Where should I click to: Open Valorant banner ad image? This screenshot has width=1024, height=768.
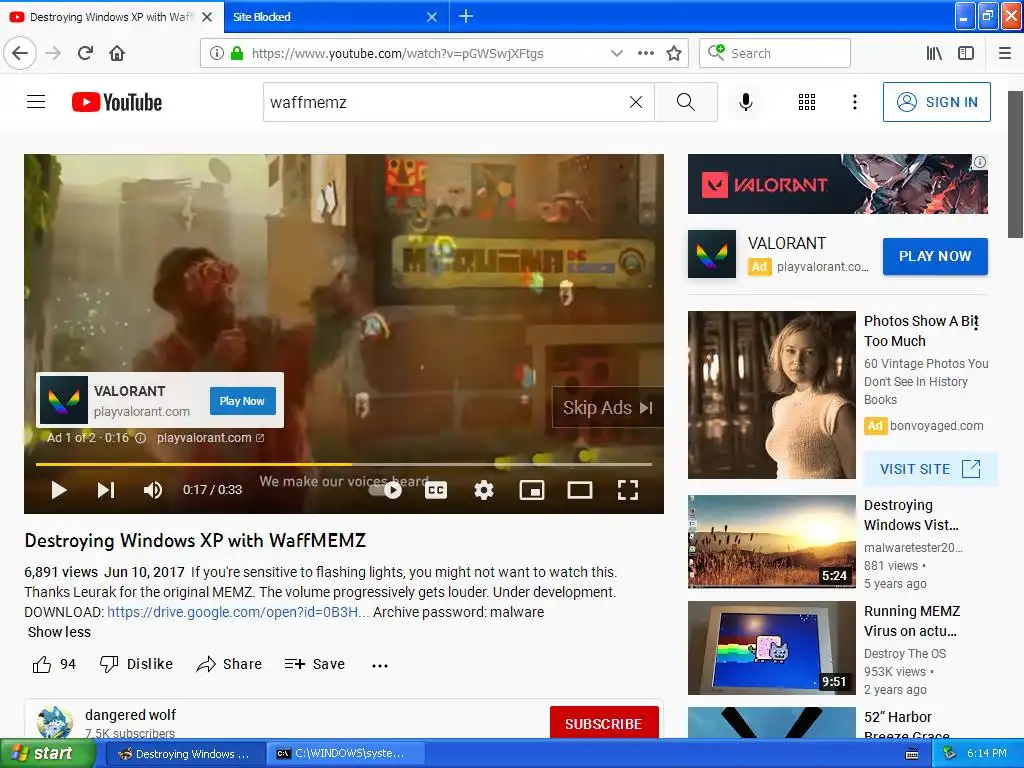[x=837, y=184]
